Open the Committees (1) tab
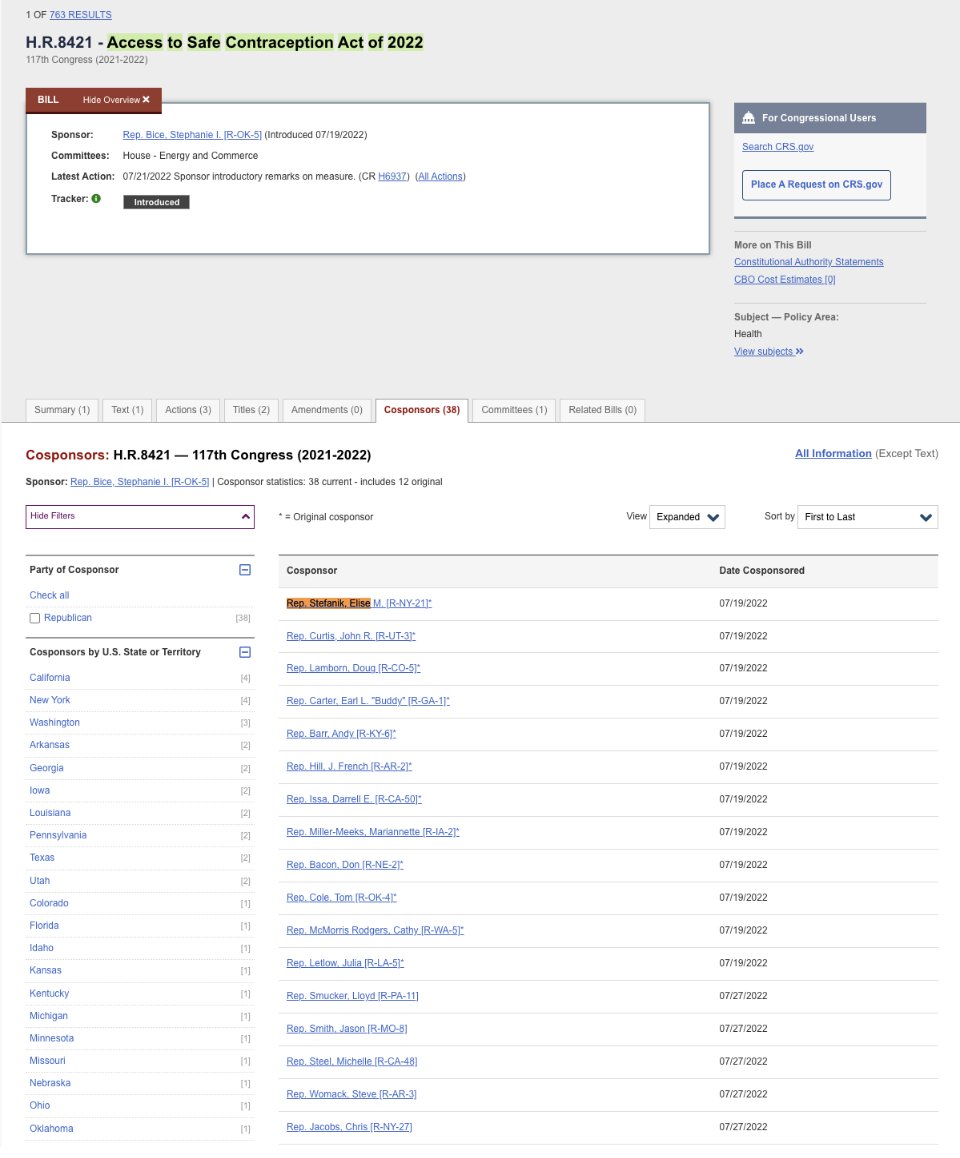The width and height of the screenshot is (960, 1158). 514,410
